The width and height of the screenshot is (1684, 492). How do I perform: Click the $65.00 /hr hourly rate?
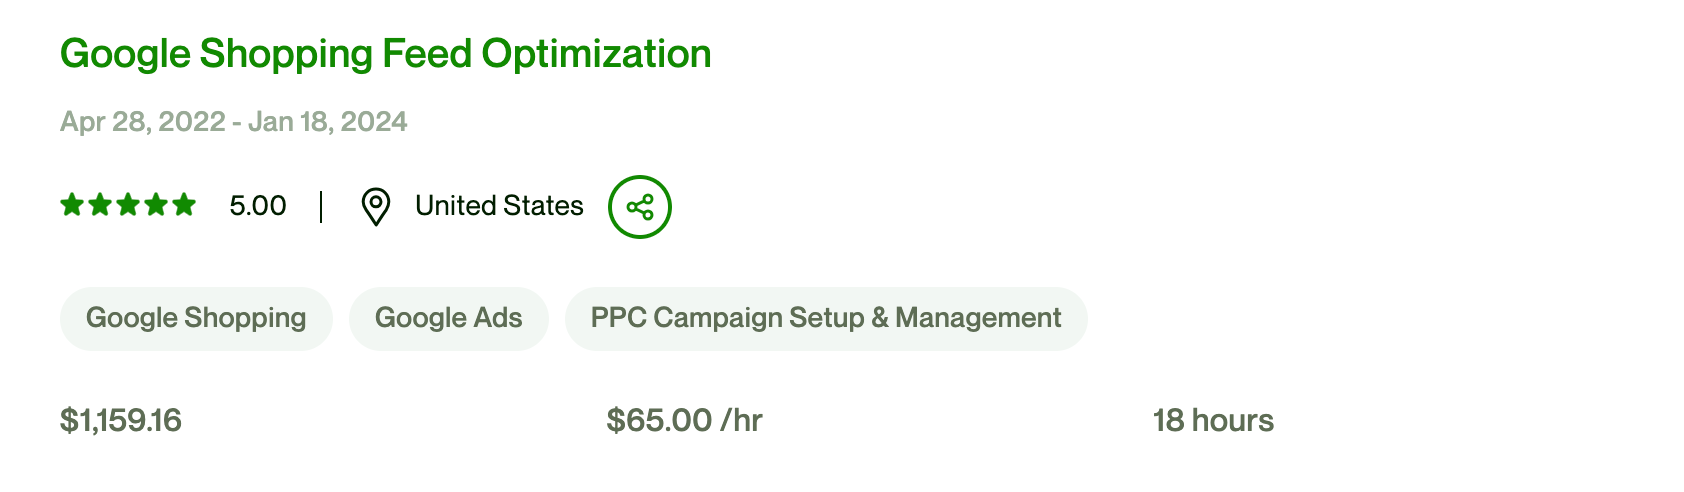pyautogui.click(x=684, y=420)
